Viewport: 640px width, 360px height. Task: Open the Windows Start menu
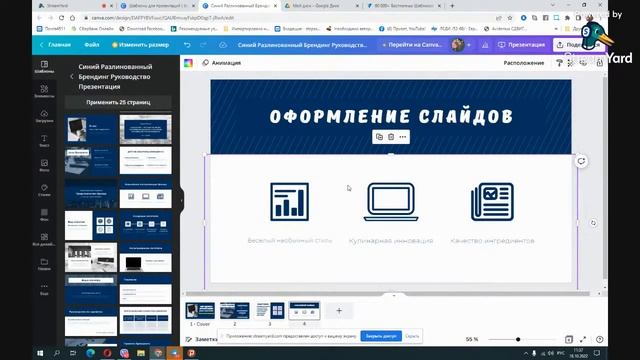point(40,353)
